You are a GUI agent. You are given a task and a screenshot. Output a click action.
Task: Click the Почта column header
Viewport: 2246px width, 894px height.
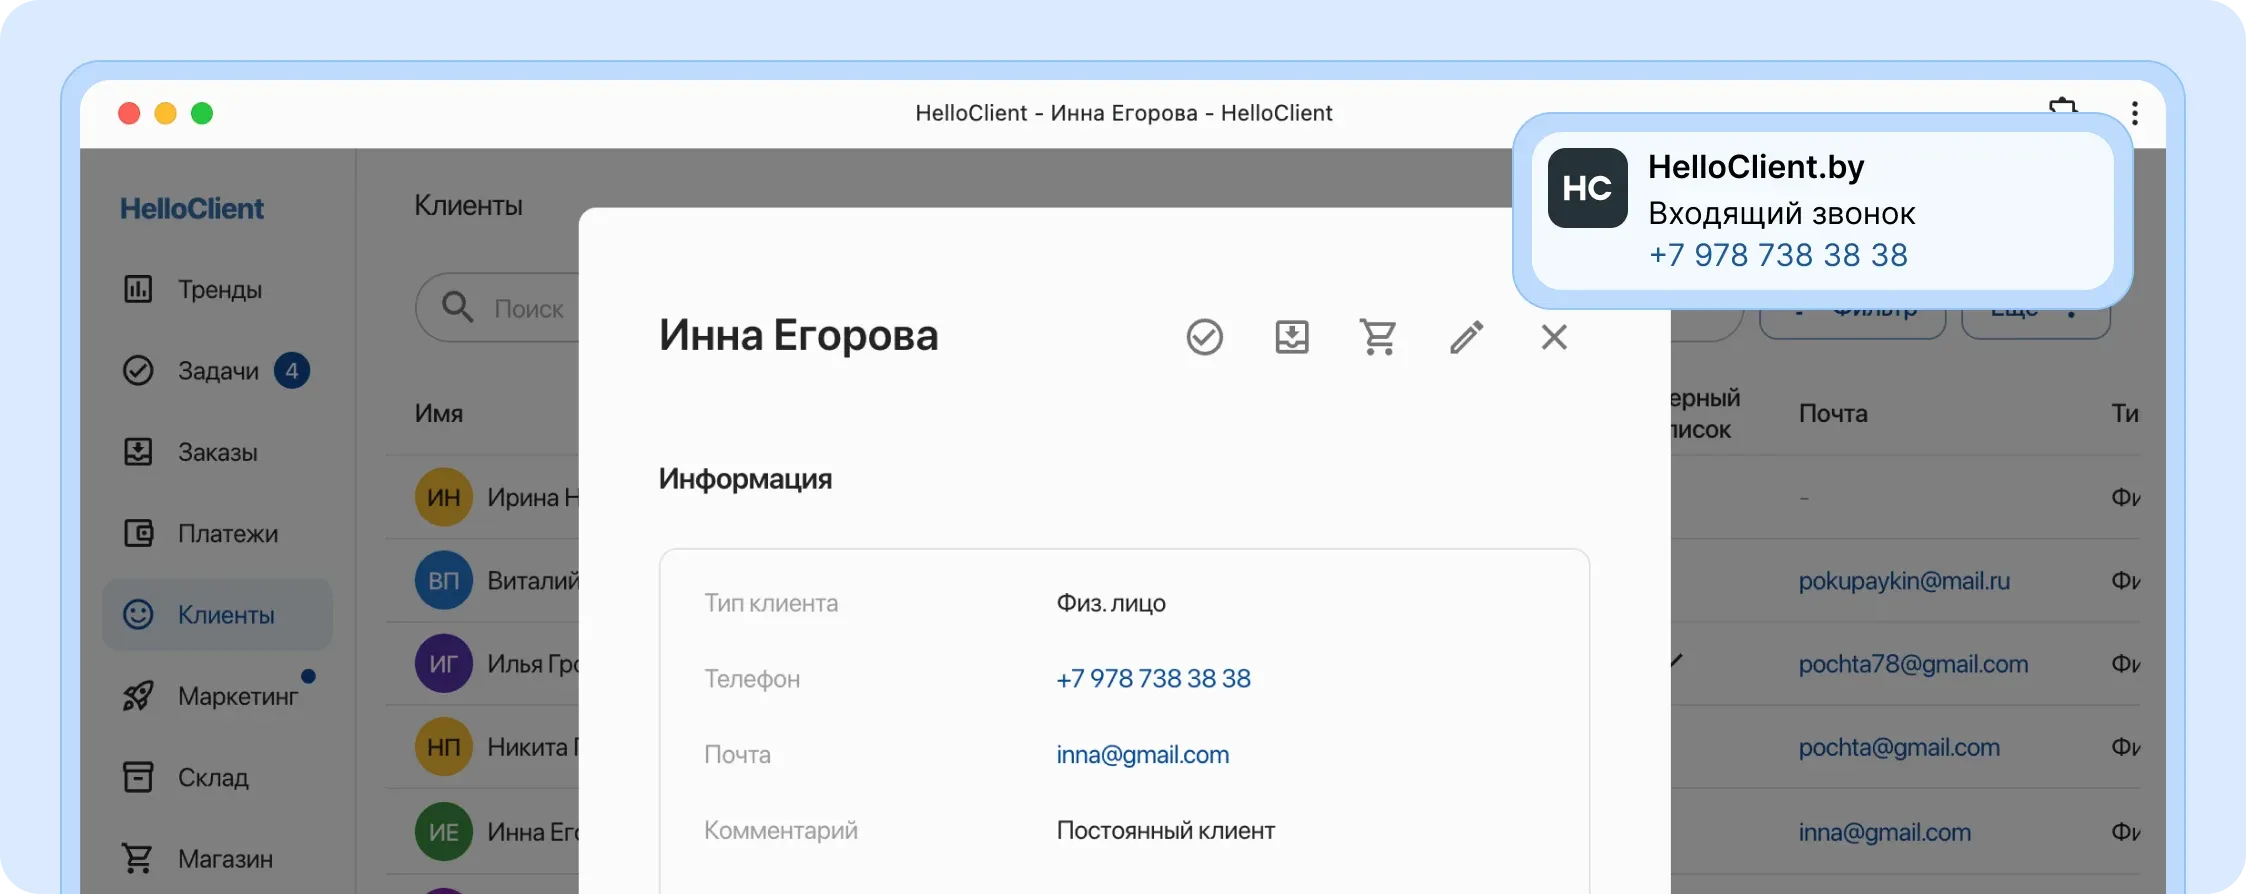coord(1833,413)
